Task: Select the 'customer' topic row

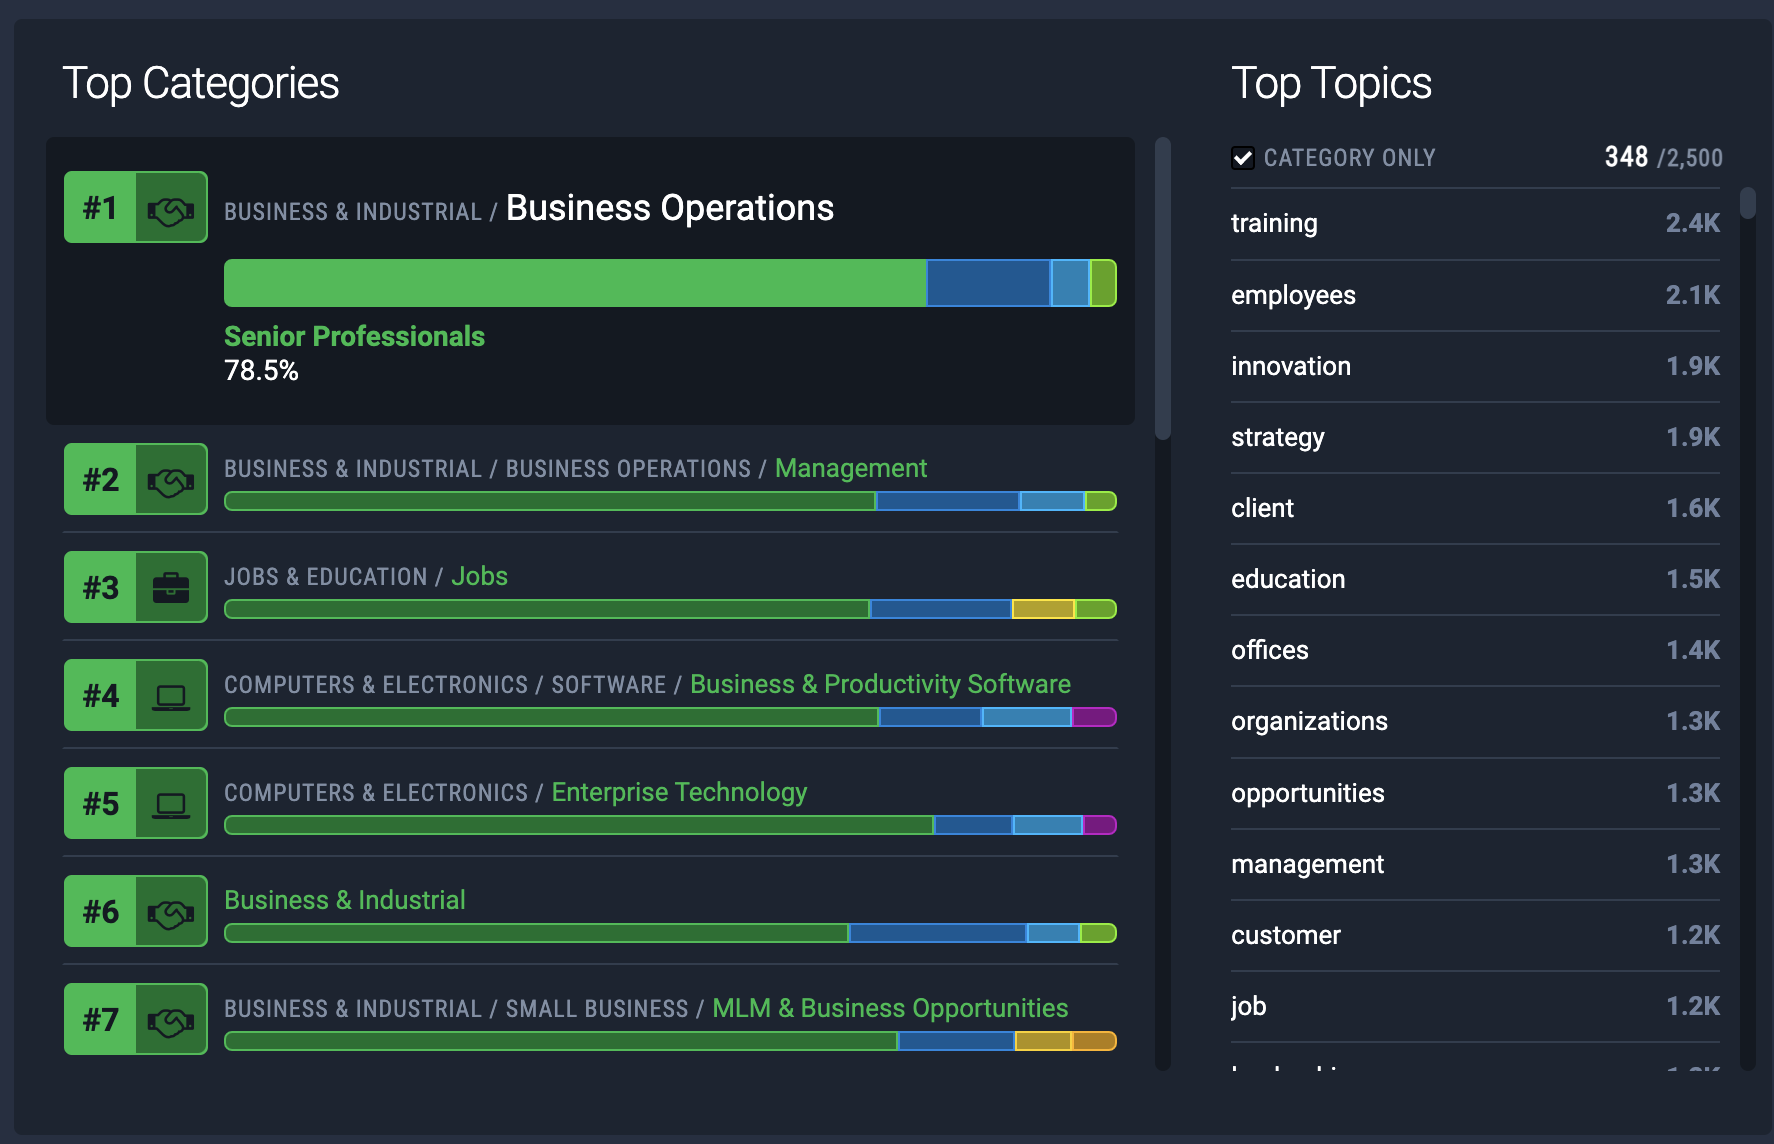Action: (x=1476, y=935)
